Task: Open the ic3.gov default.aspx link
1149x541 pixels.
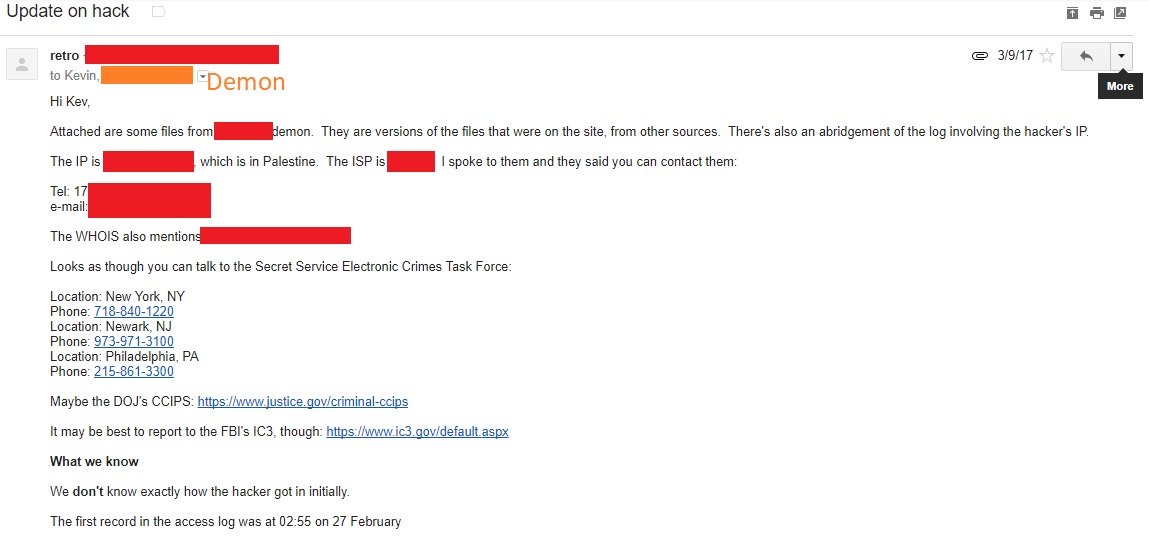Action: pyautogui.click(x=417, y=432)
